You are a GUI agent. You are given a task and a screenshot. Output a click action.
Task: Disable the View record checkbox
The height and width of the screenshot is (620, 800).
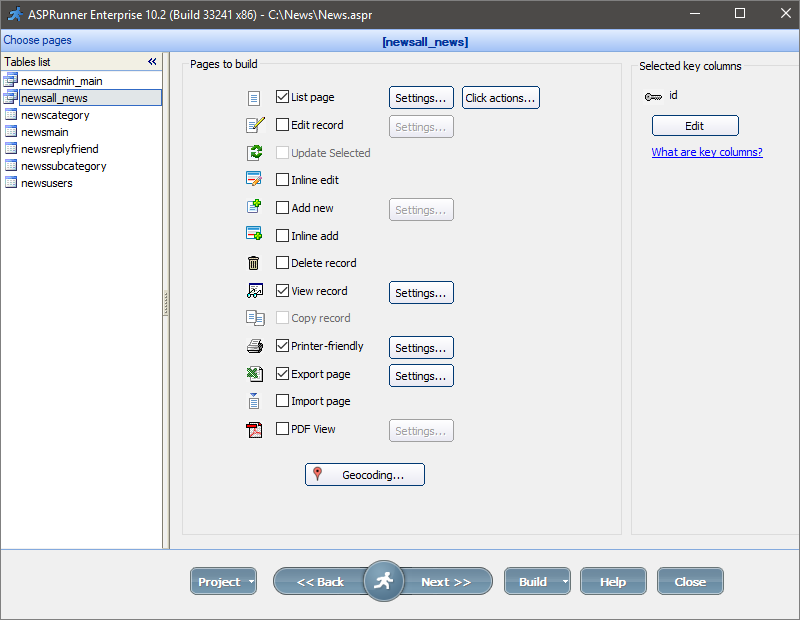coord(282,290)
